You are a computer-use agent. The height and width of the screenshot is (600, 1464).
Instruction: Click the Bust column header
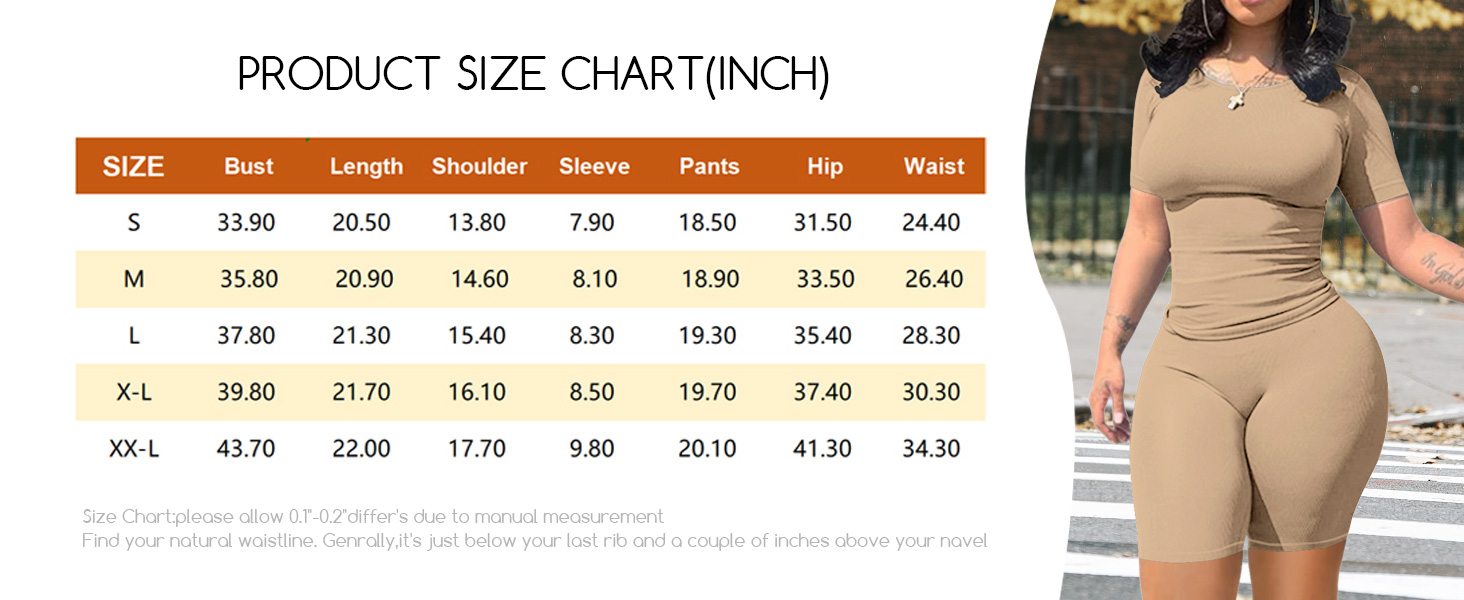249,167
